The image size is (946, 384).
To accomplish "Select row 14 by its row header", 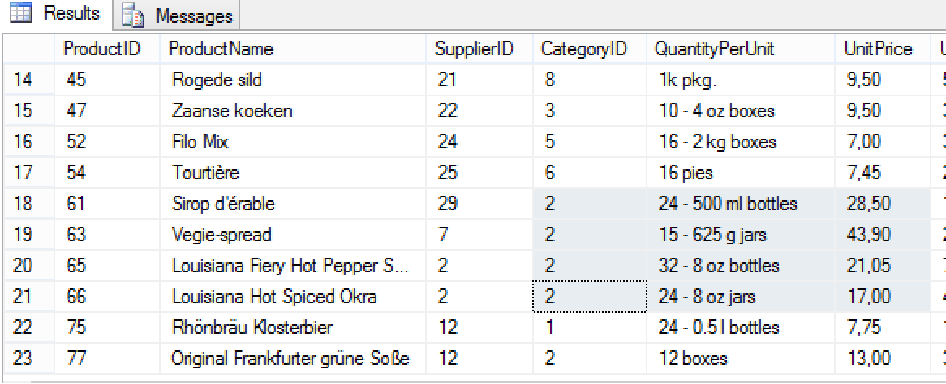I will point(28,80).
